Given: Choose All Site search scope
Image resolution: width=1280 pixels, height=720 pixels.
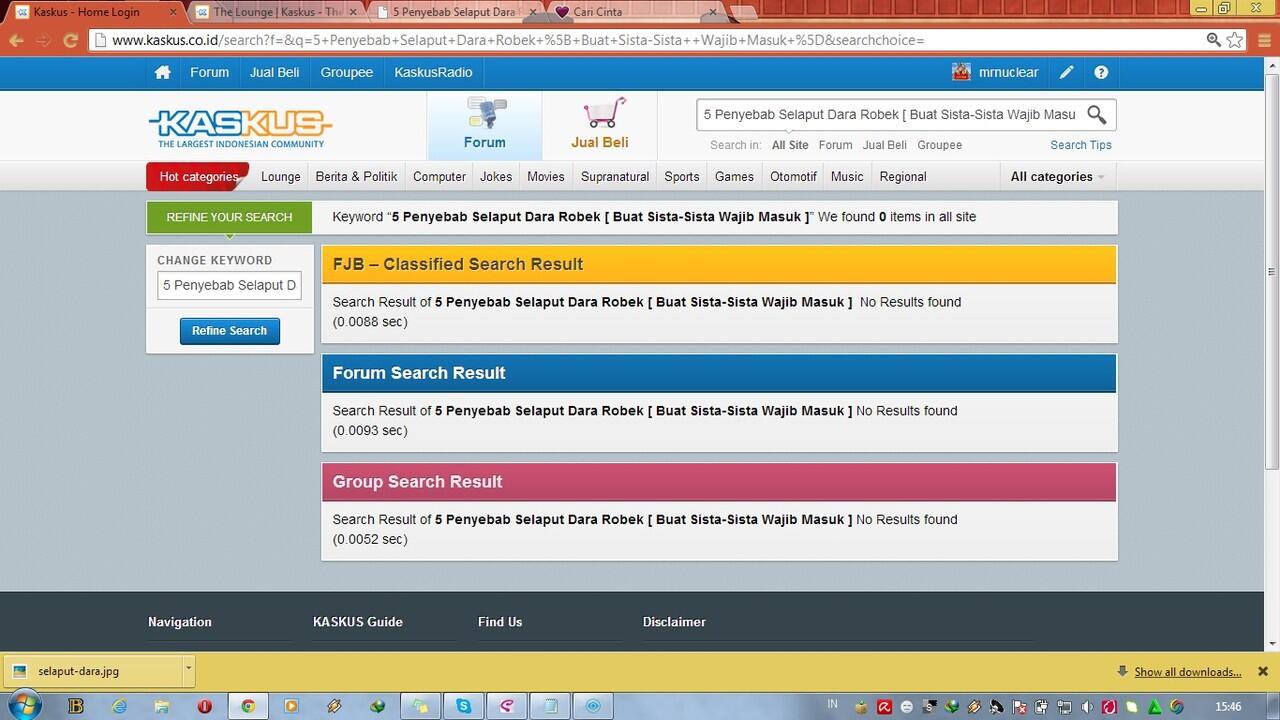Looking at the screenshot, I should click(x=790, y=145).
